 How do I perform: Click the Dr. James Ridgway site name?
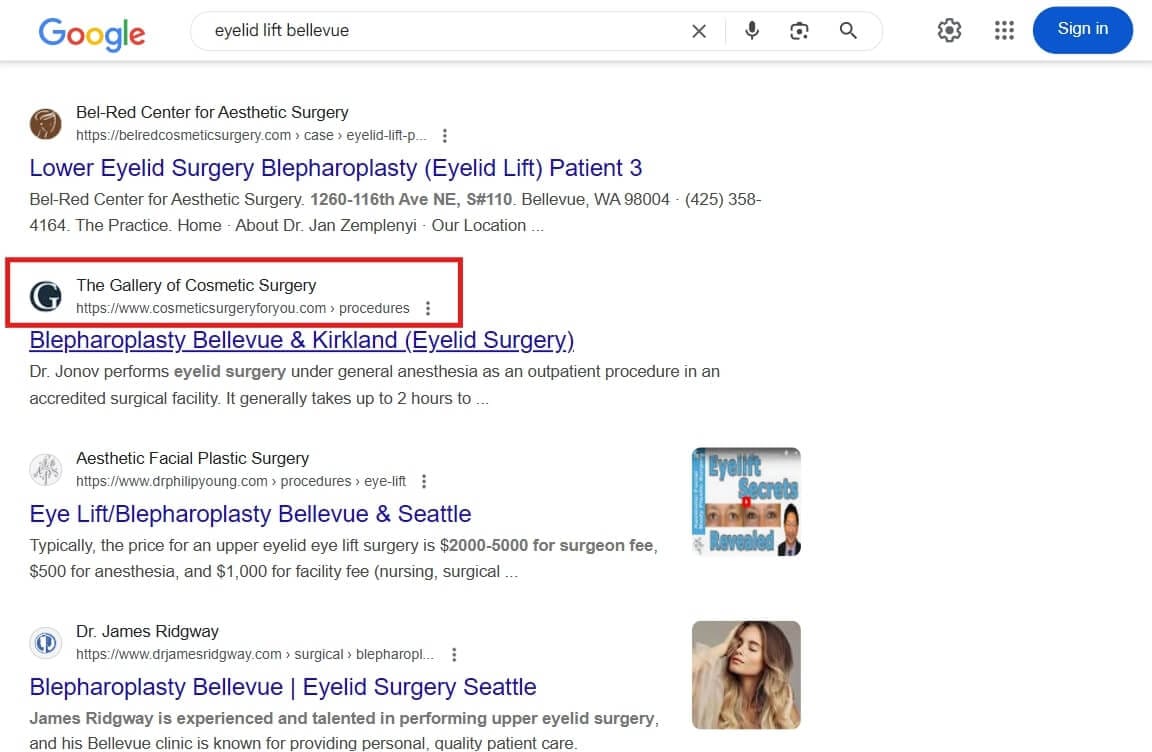[148, 632]
